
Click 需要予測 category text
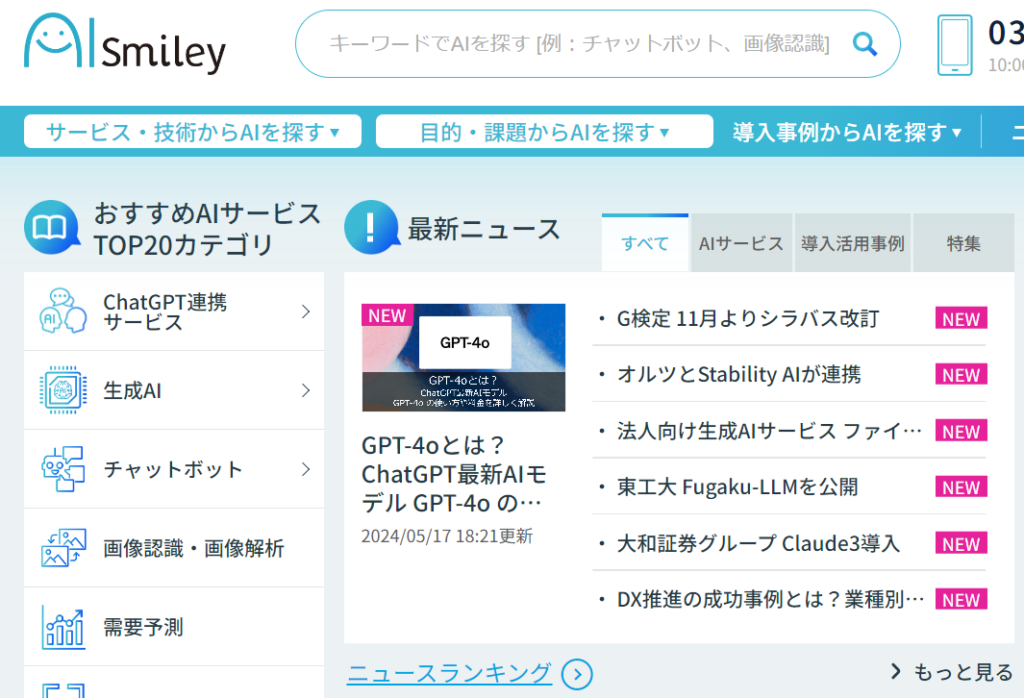(x=143, y=627)
